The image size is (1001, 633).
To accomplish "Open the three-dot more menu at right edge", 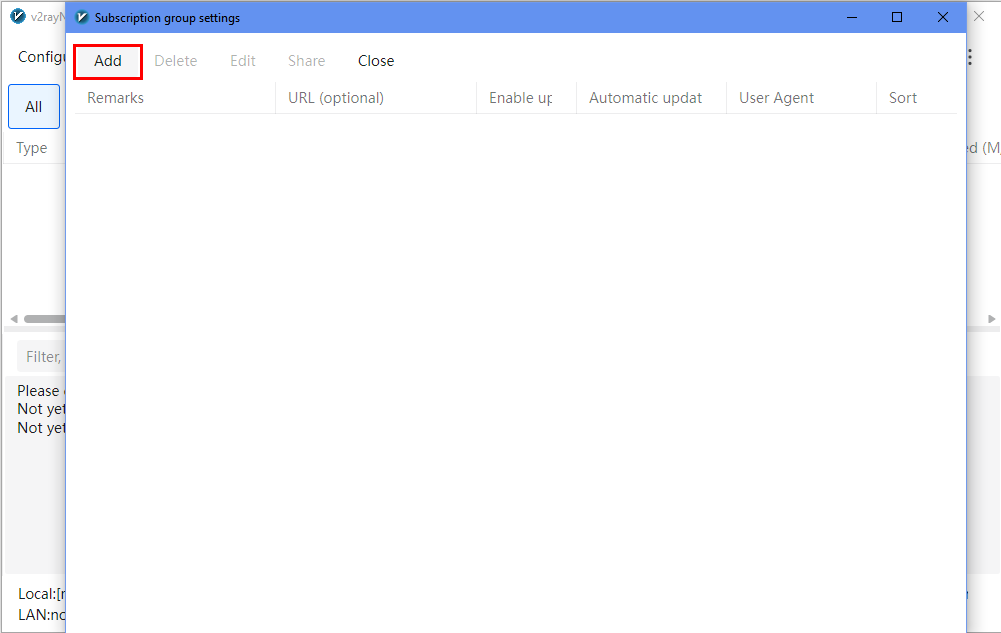I will tap(969, 58).
